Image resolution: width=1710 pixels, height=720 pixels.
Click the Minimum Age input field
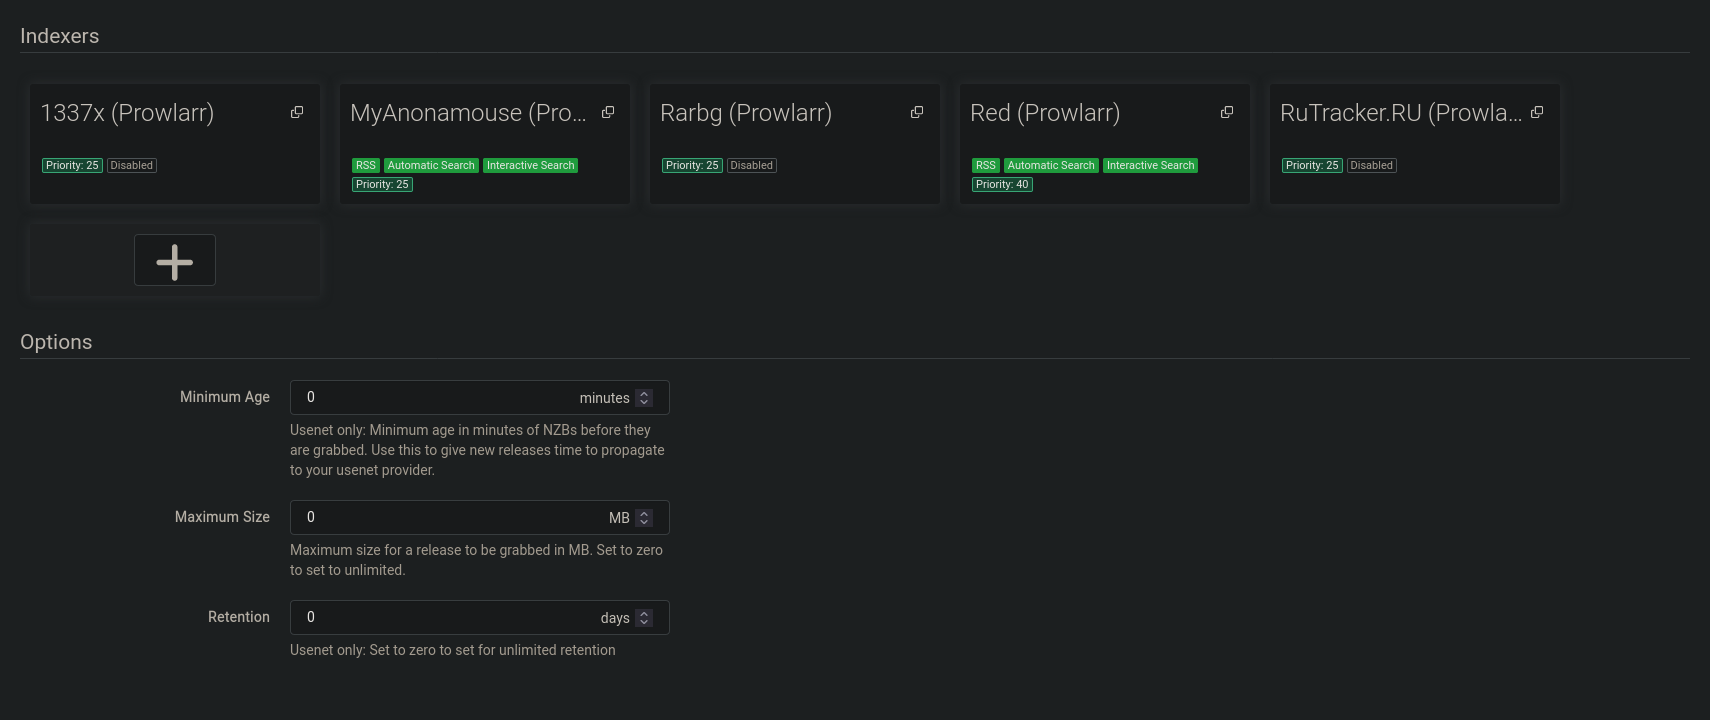tap(480, 397)
